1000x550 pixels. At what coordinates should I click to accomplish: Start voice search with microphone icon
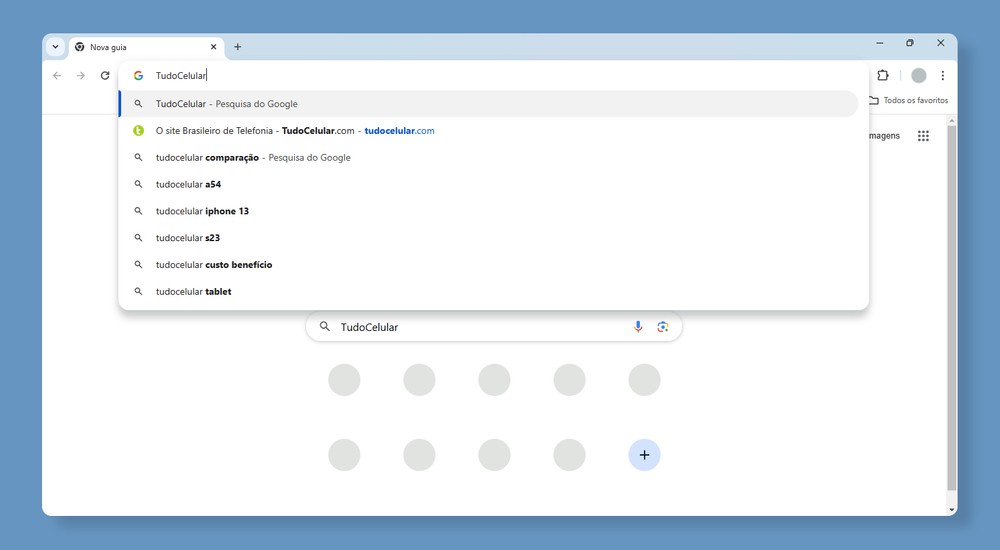tap(638, 327)
